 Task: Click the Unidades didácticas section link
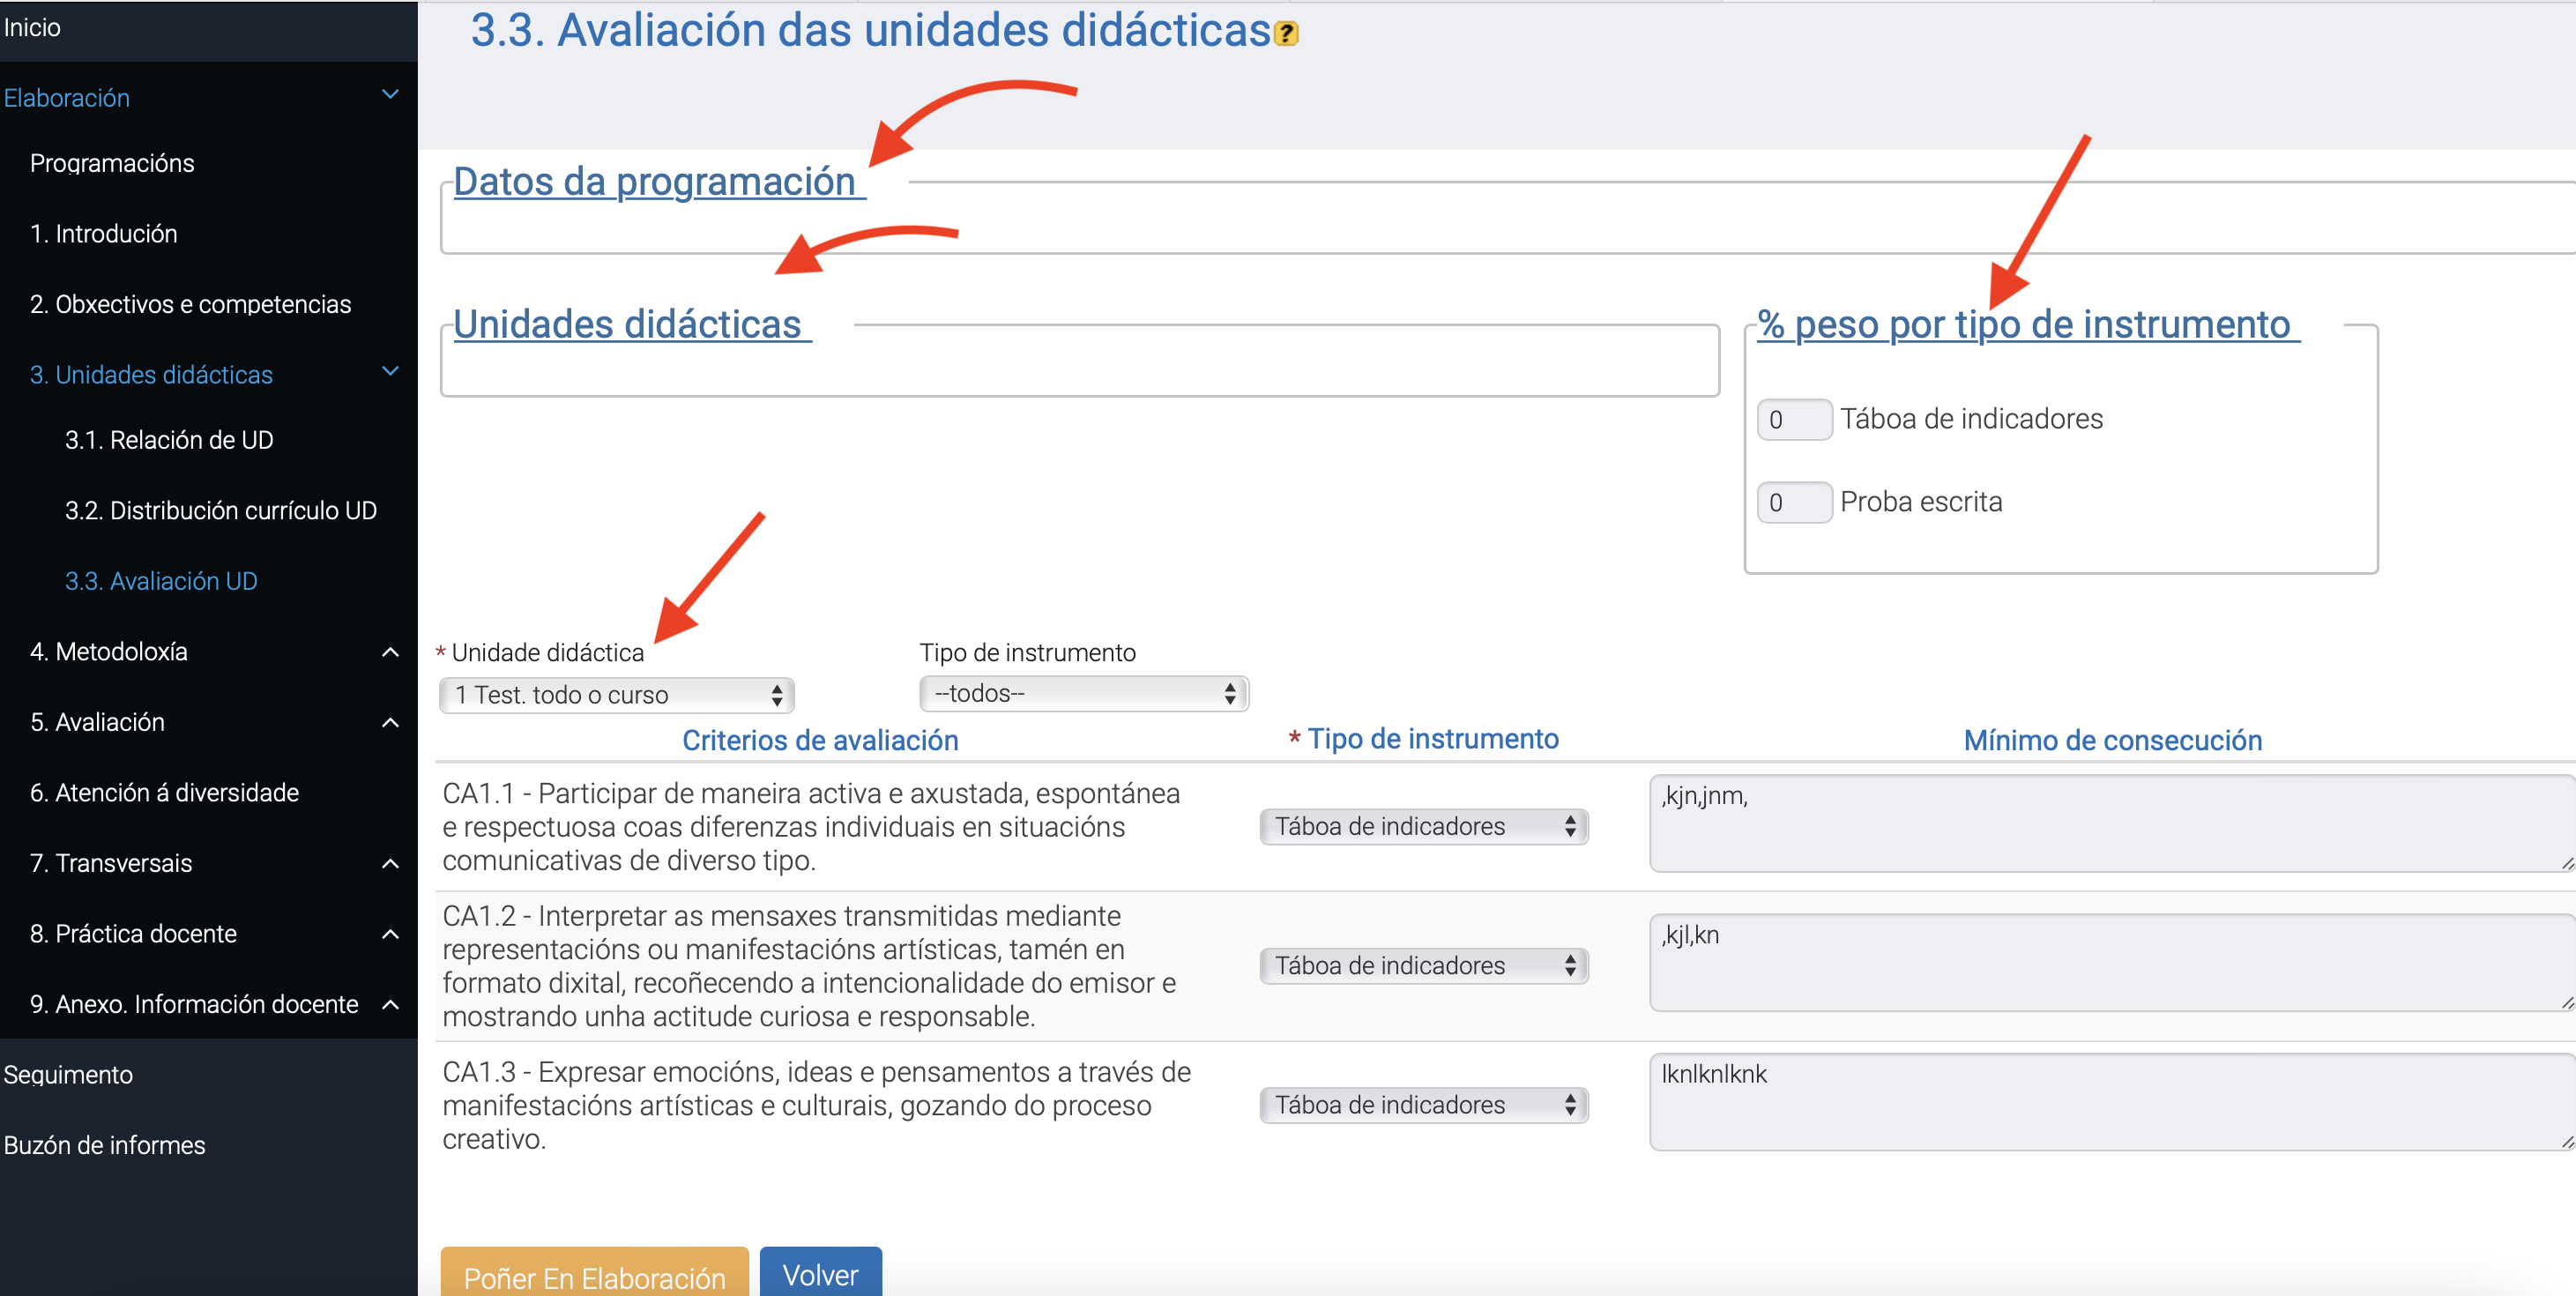pyautogui.click(x=632, y=325)
